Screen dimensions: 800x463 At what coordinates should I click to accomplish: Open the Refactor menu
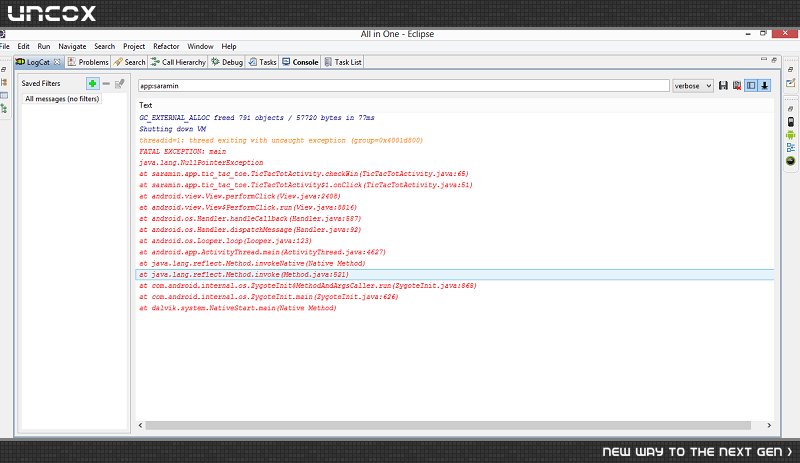(x=166, y=46)
